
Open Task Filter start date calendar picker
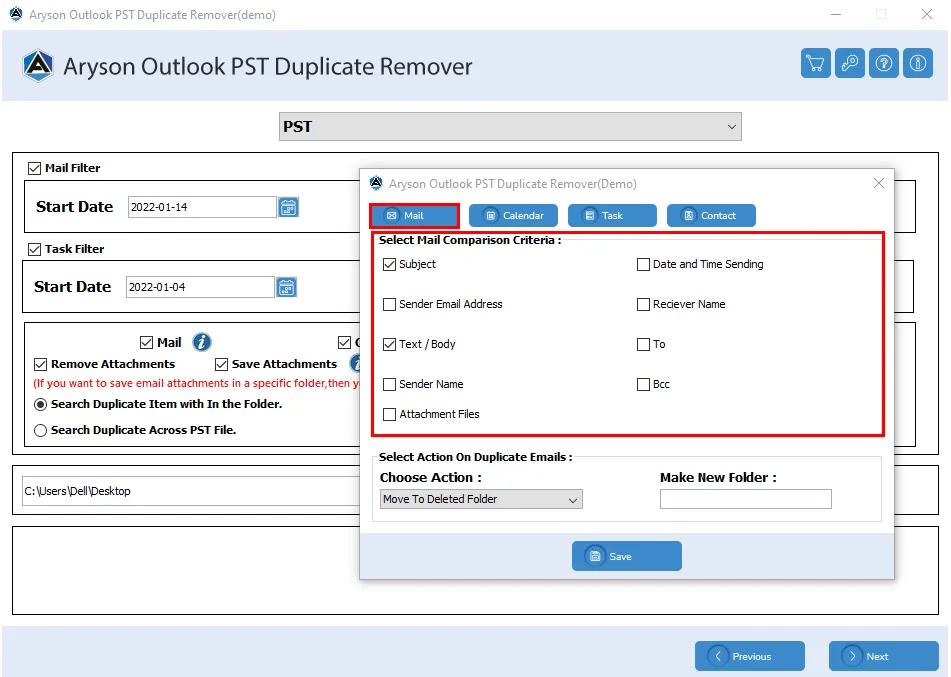[286, 288]
